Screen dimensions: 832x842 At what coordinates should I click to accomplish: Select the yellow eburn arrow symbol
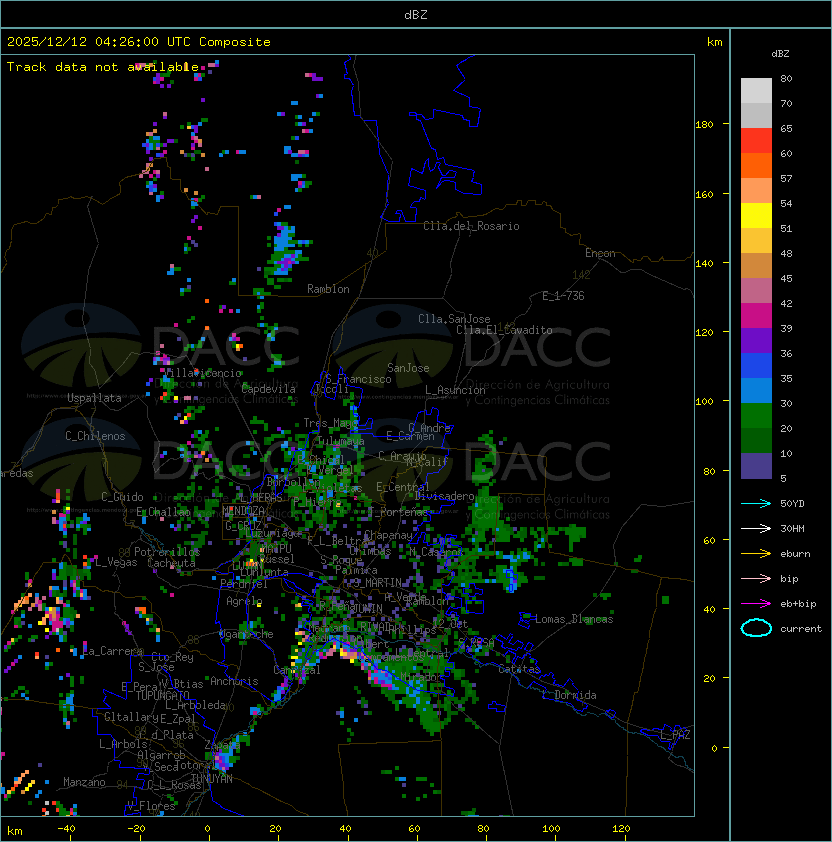click(x=756, y=553)
